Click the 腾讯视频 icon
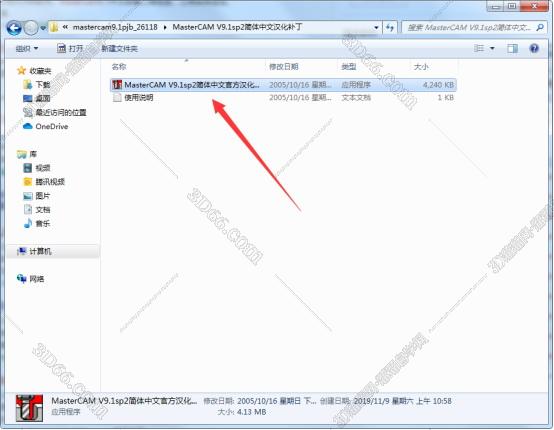This screenshot has height=430, width=554. click(28, 182)
